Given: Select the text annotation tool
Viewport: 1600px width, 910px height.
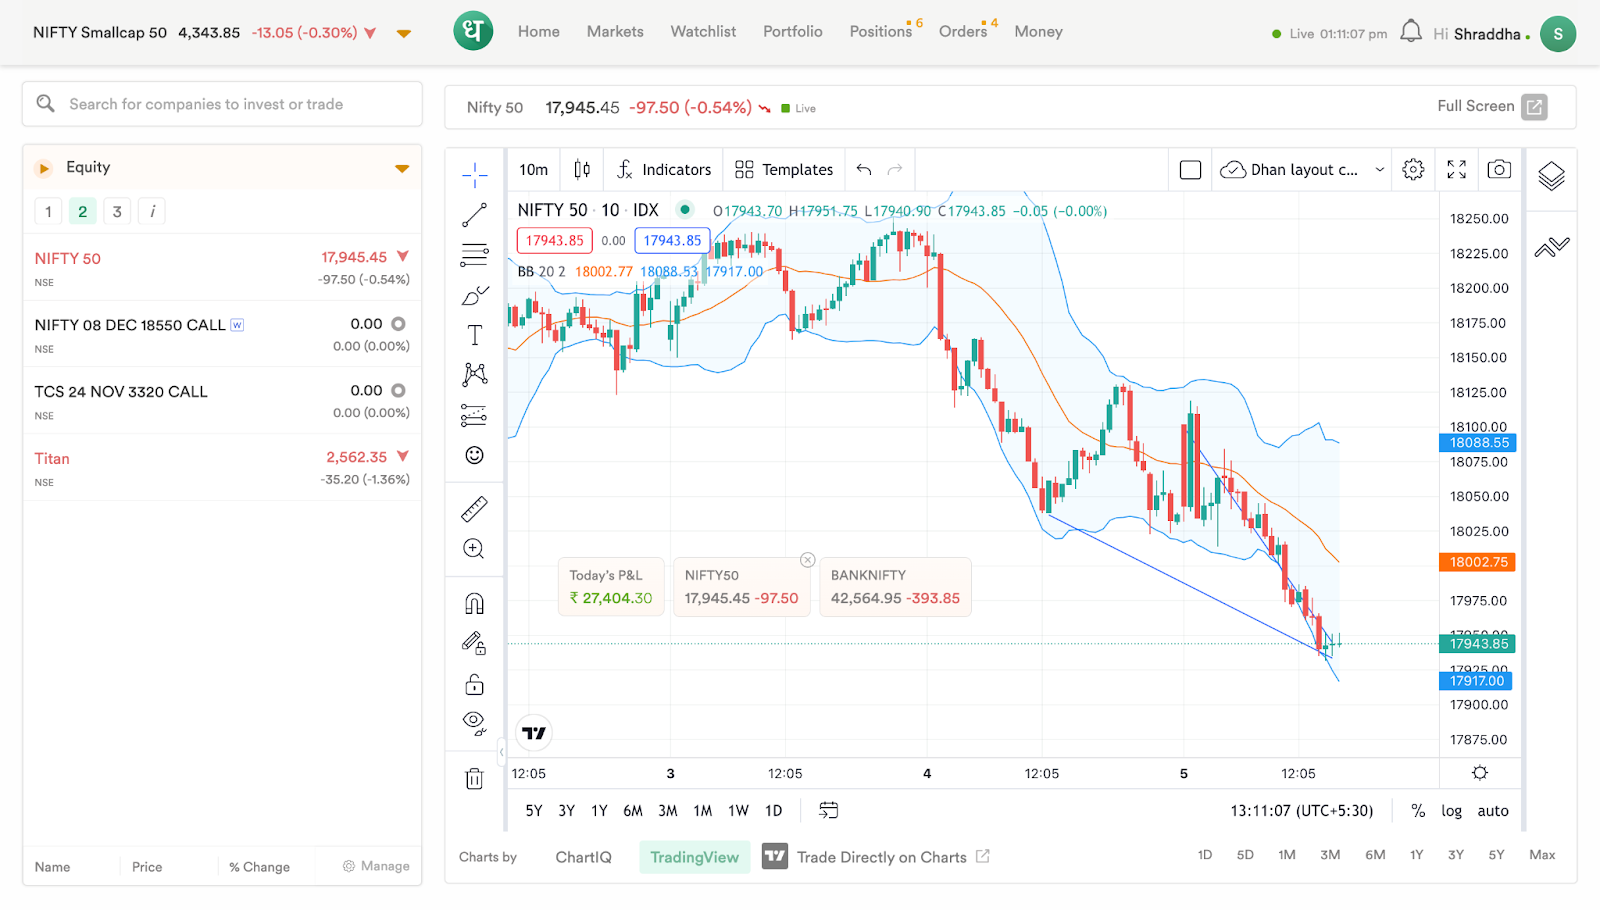Looking at the screenshot, I should coord(474,335).
